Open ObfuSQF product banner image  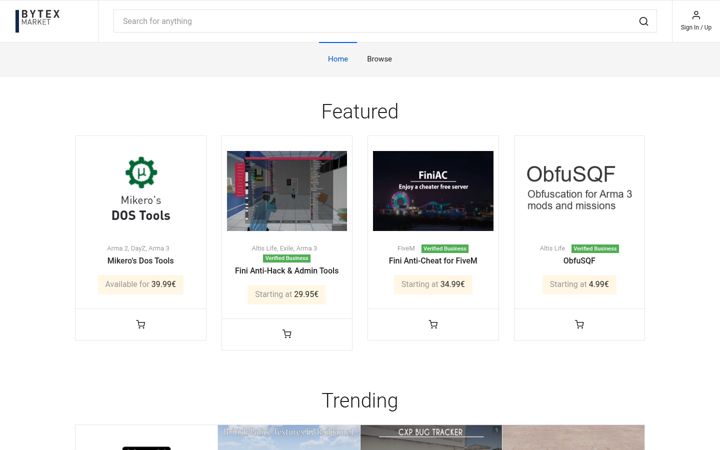pyautogui.click(x=579, y=191)
